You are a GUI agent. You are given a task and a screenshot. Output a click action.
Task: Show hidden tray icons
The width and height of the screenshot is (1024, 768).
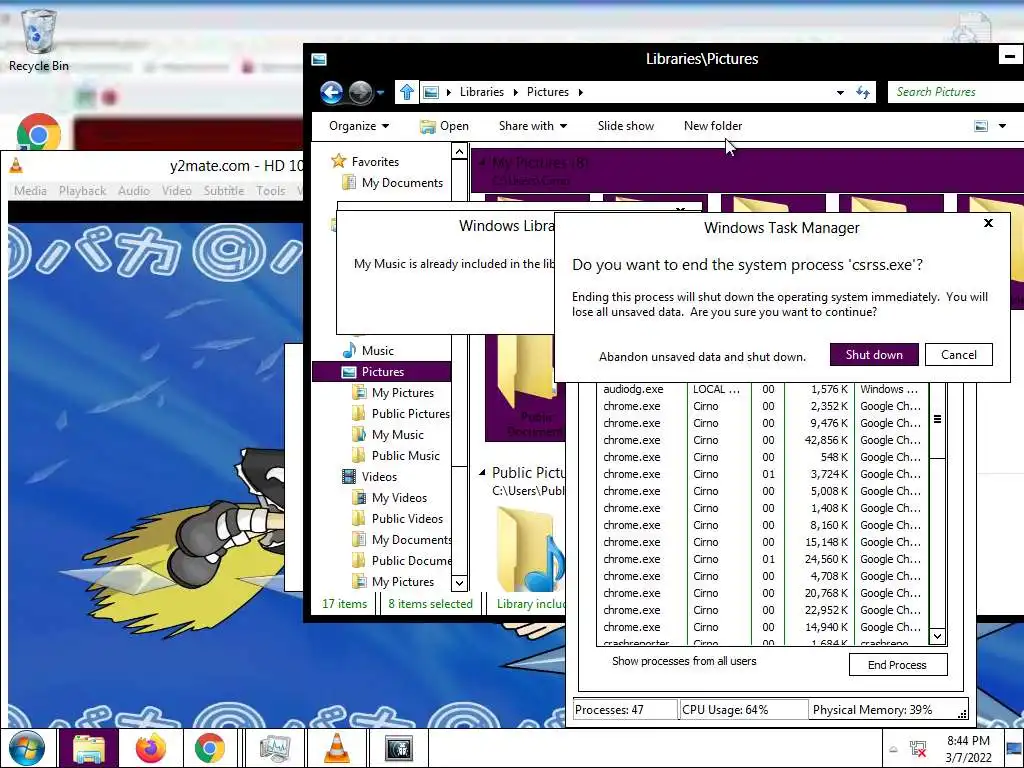[893, 750]
